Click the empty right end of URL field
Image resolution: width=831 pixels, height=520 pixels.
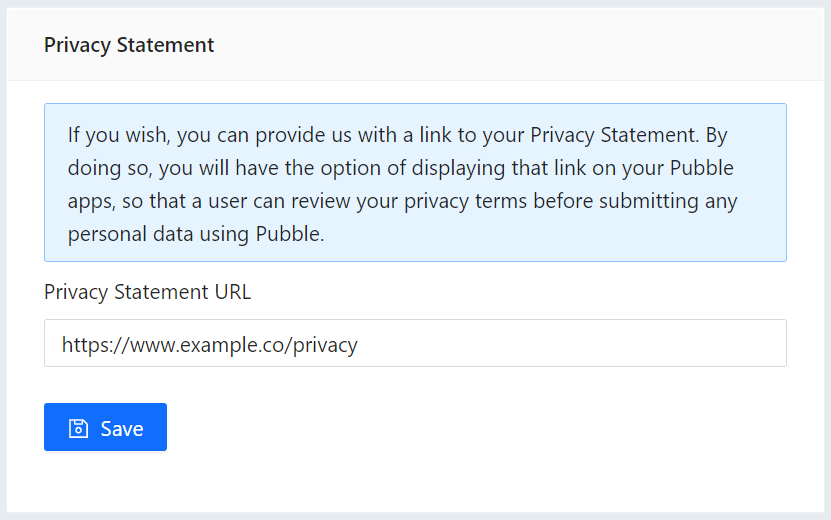point(650,343)
